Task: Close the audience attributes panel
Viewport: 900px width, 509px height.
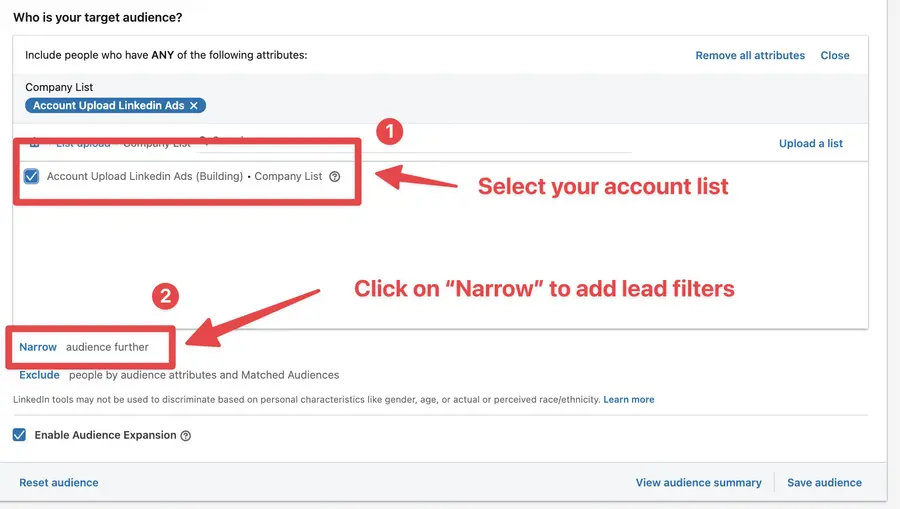Action: pyautogui.click(x=835, y=56)
